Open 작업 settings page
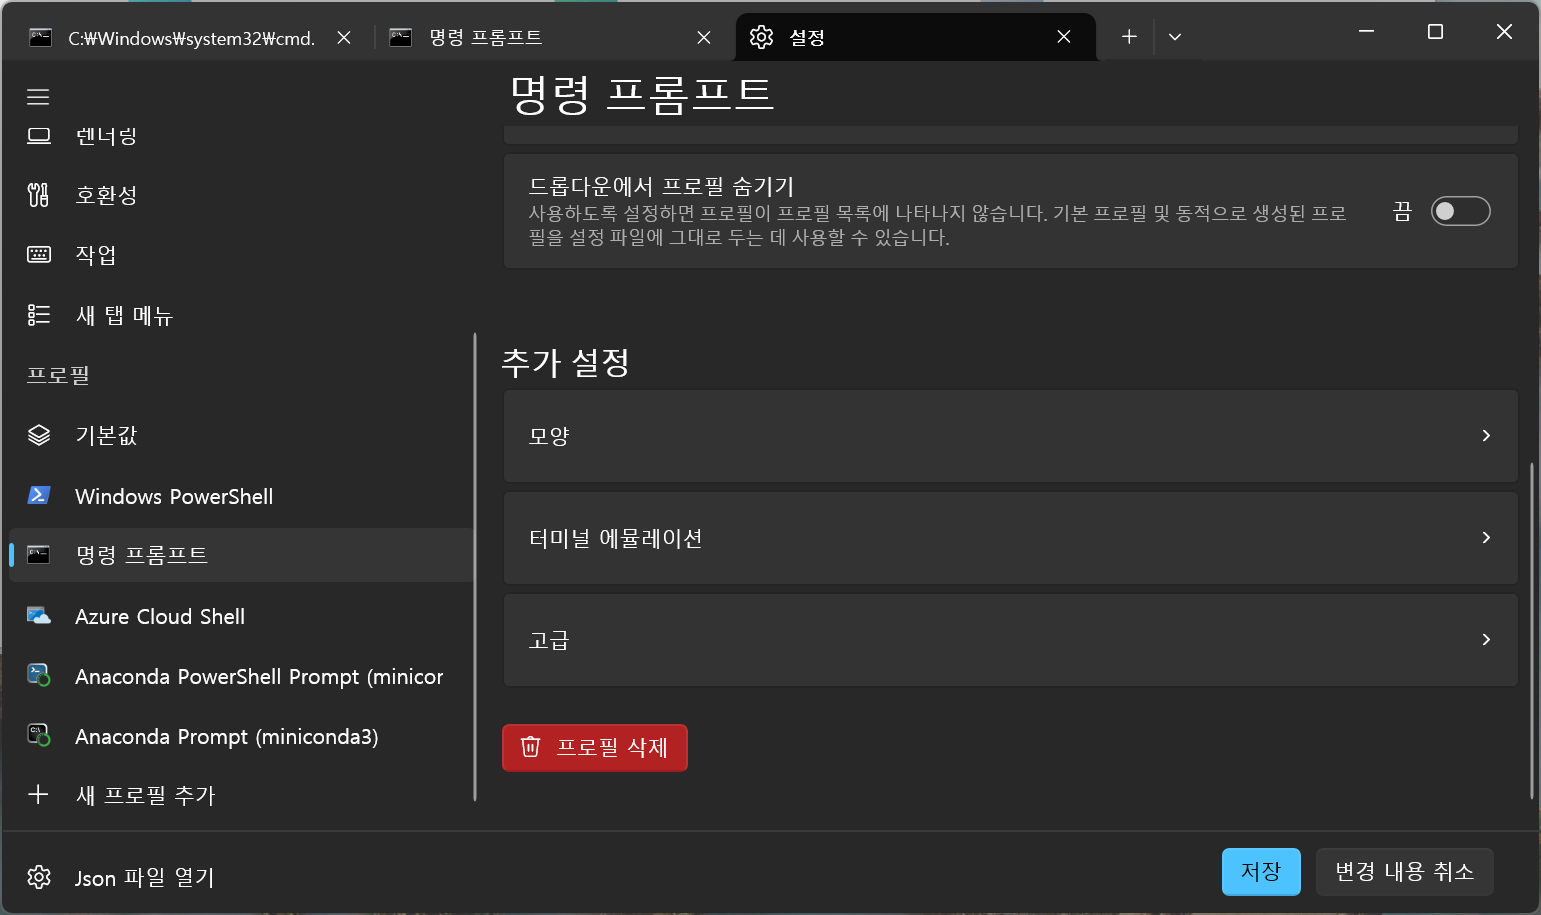This screenshot has width=1541, height=915. pyautogui.click(x=240, y=255)
